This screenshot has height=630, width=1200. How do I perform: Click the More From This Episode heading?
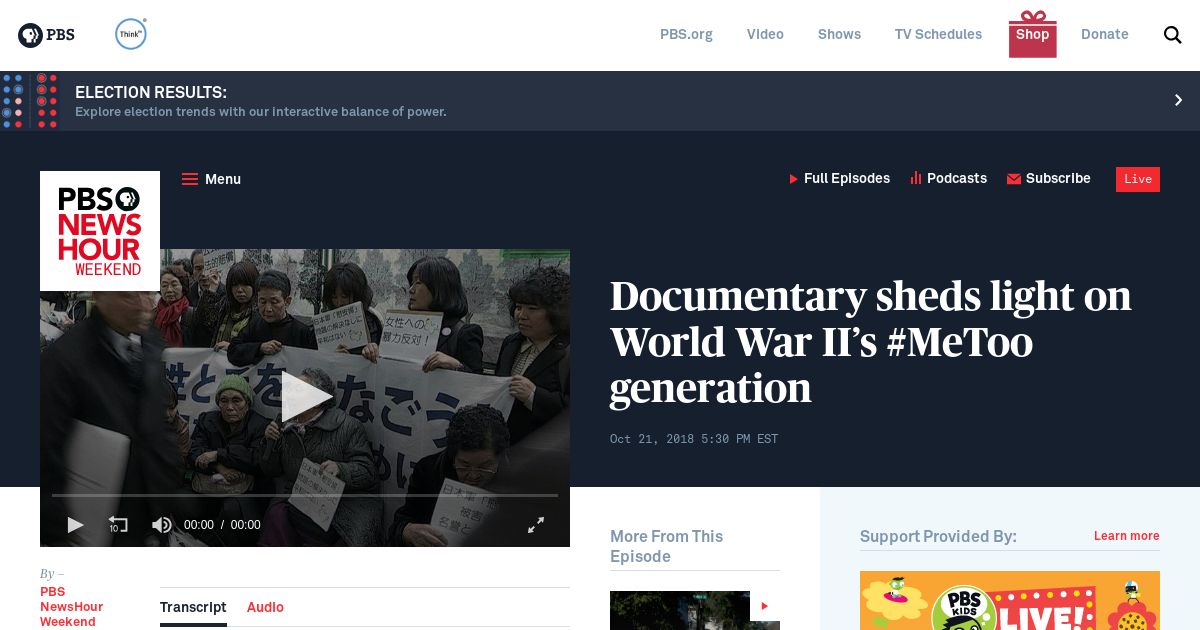coord(666,546)
